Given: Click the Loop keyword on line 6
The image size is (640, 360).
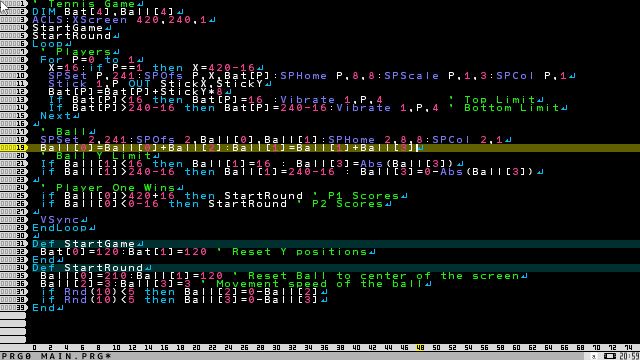Looking at the screenshot, I should (x=48, y=44).
